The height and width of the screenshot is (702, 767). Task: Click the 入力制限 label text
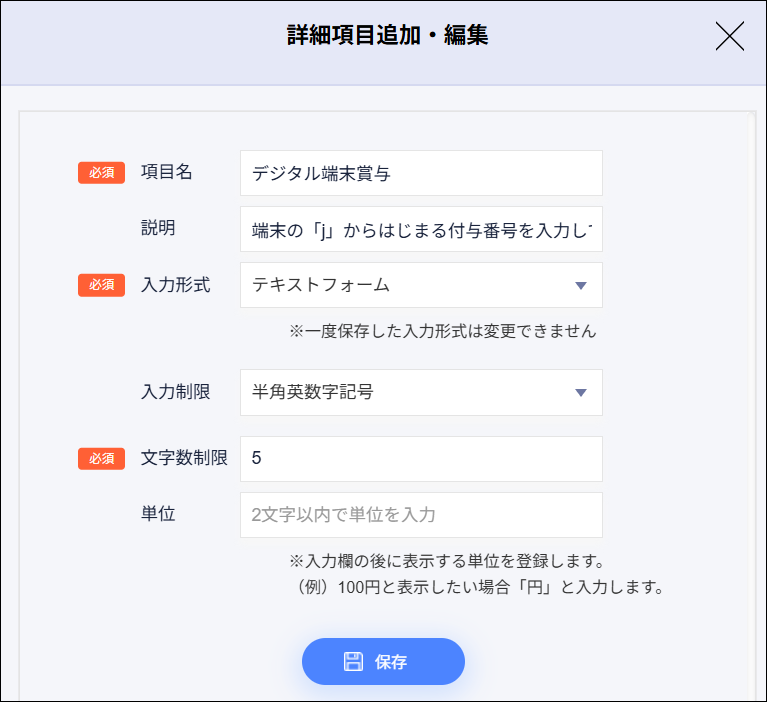pyautogui.click(x=175, y=392)
